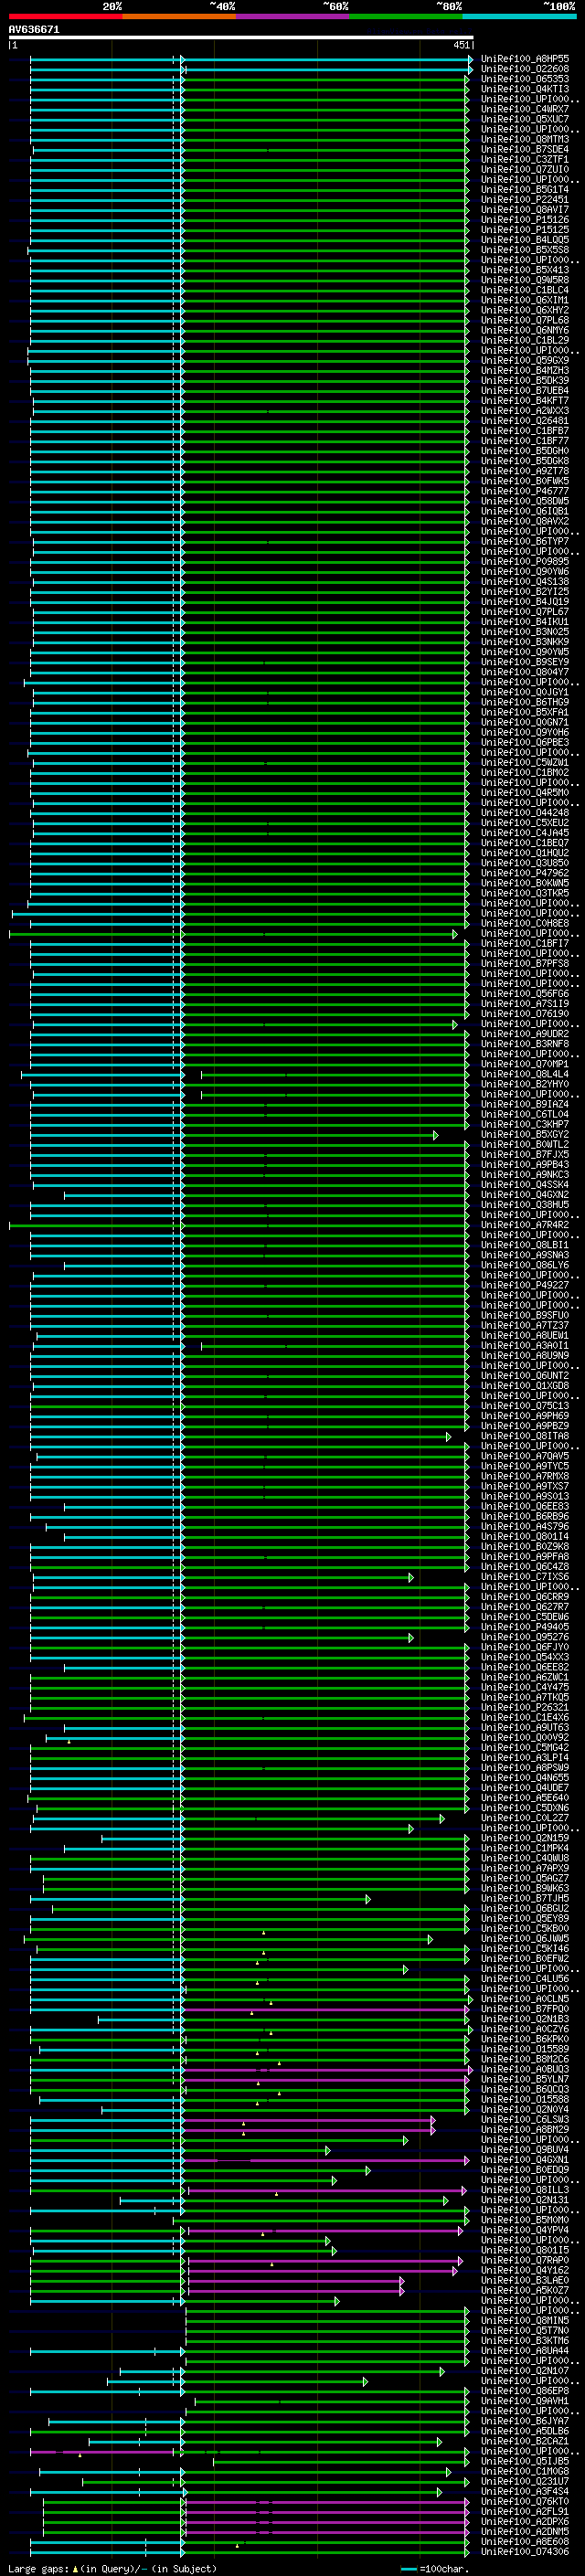Select hit UniRef100_C1BL29
Viewport: 585px width, 2576px height.
[x=525, y=340]
